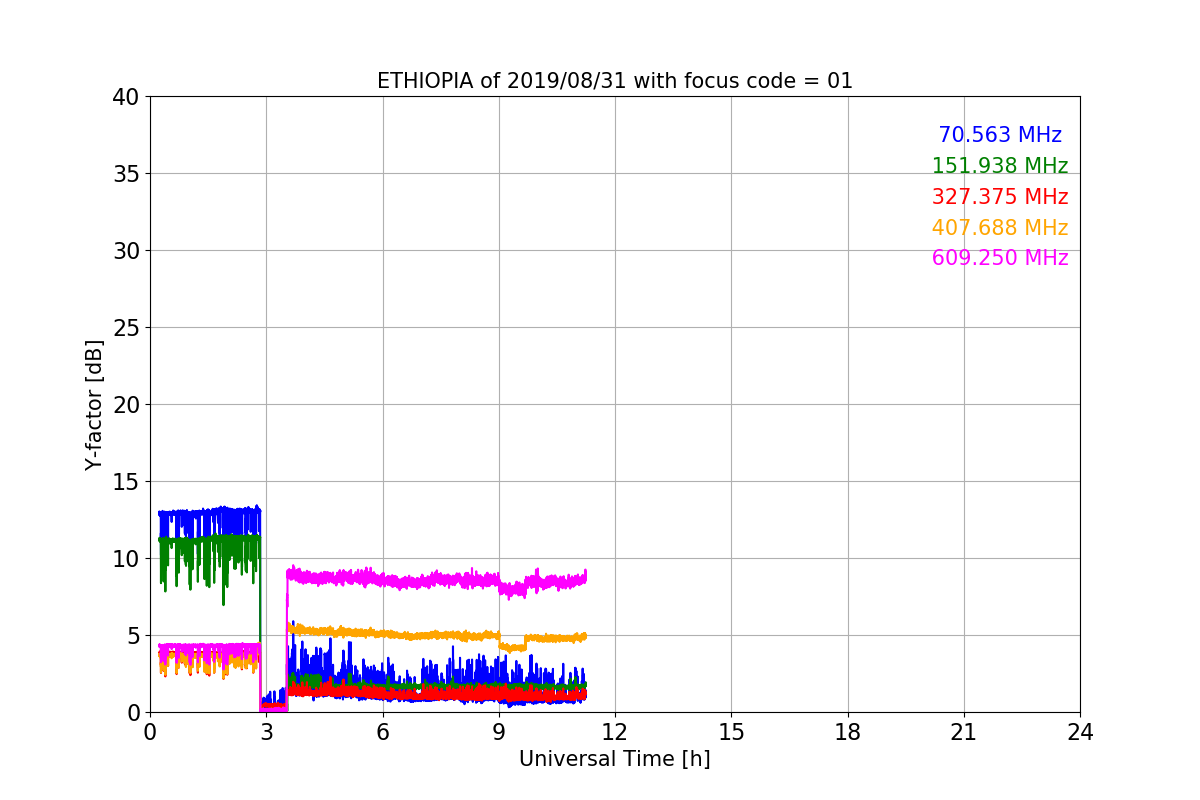
Task: Select the 609.250 MHz legend label
Action: [x=1000, y=258]
